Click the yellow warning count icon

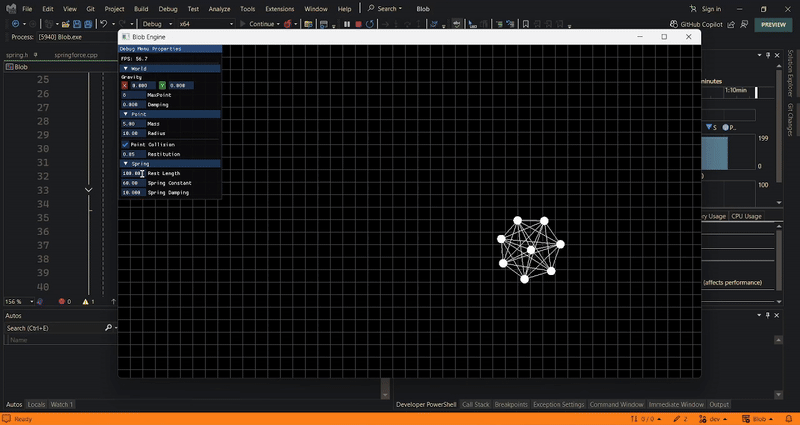click(x=85, y=302)
